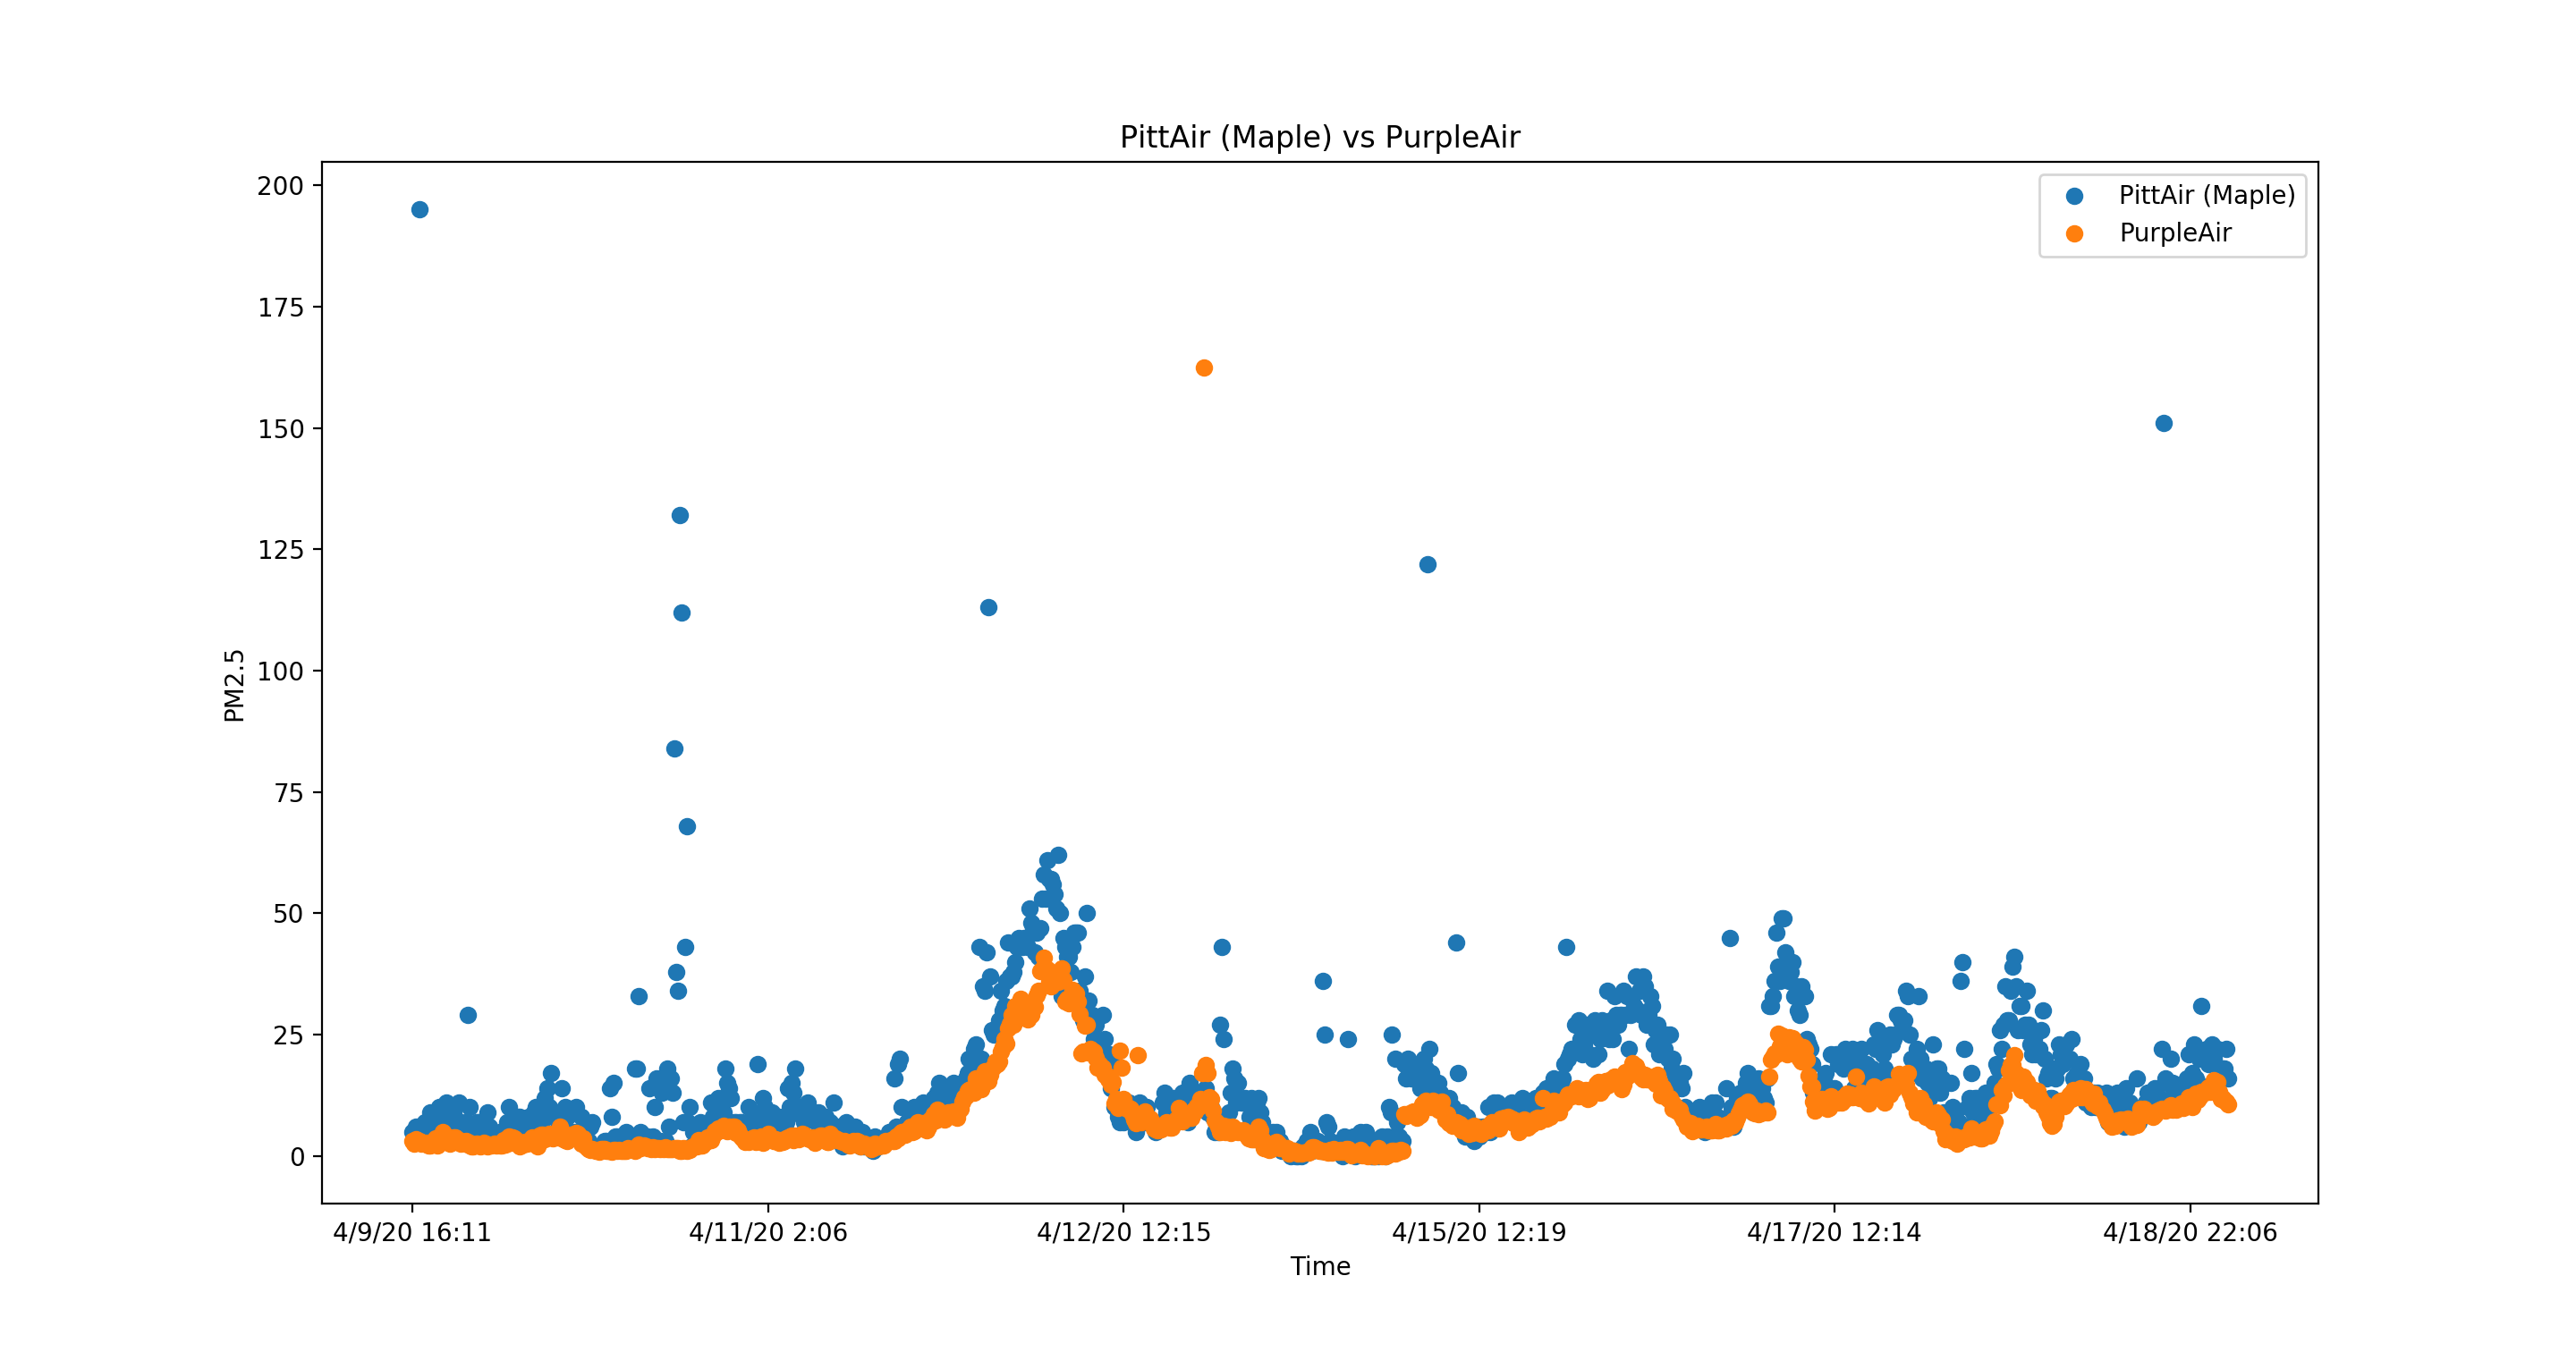Select the blue data point near 68

click(x=687, y=827)
